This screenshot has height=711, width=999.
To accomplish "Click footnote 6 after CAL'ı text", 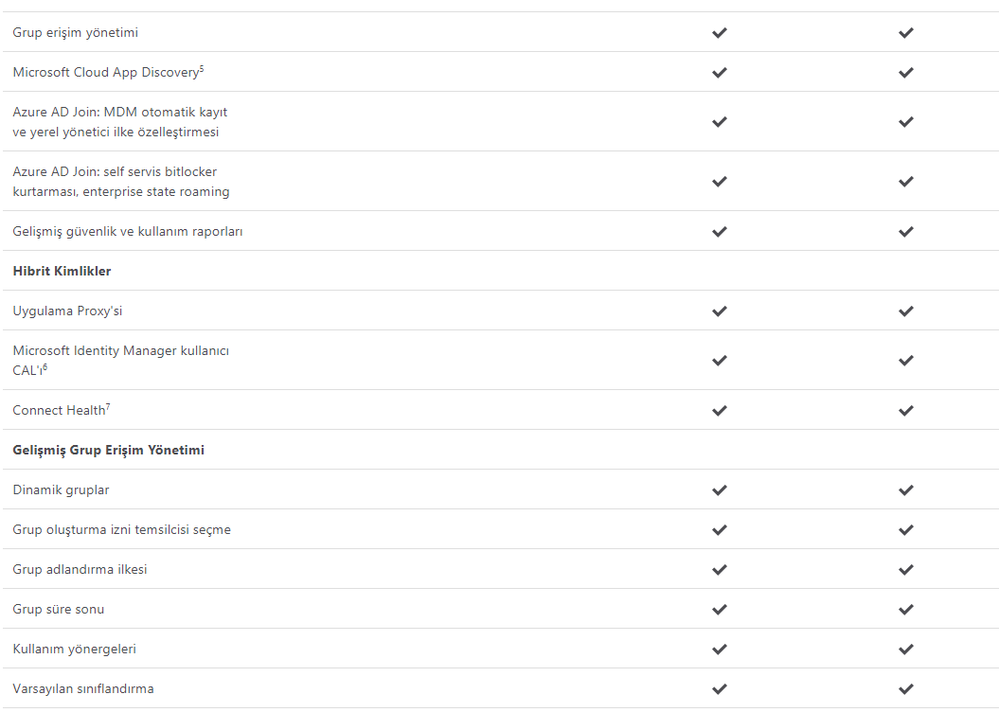I will (45, 366).
